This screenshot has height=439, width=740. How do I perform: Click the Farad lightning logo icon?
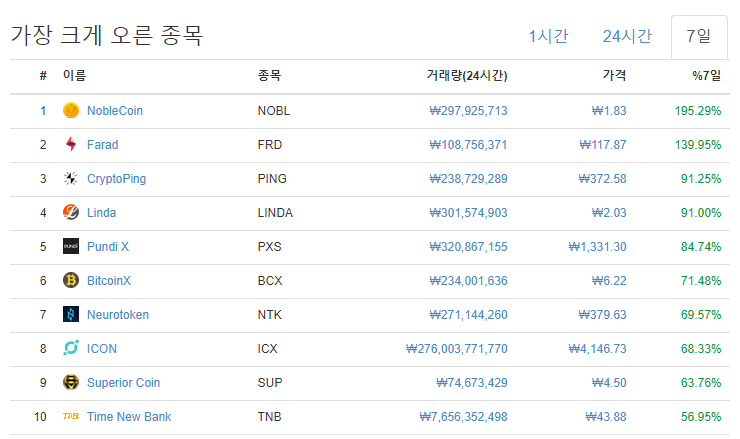(71, 145)
